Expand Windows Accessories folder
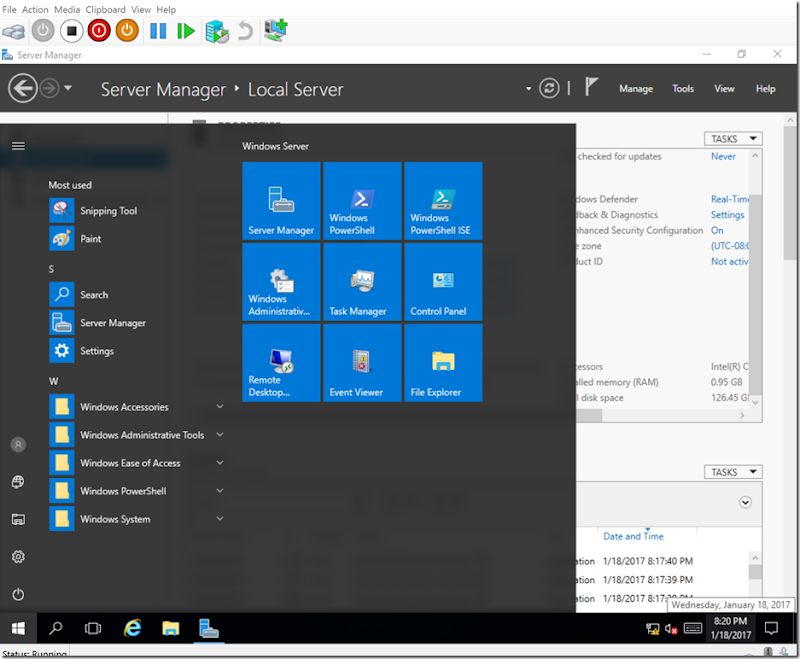The width and height of the screenshot is (800, 659). tap(136, 407)
